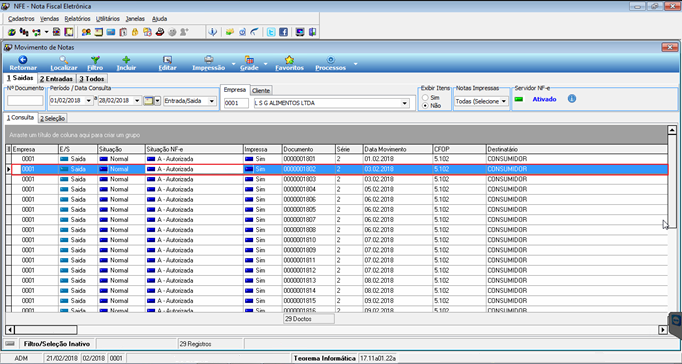Select Sim under Exibir Itens
The image size is (682, 364).
(425, 98)
